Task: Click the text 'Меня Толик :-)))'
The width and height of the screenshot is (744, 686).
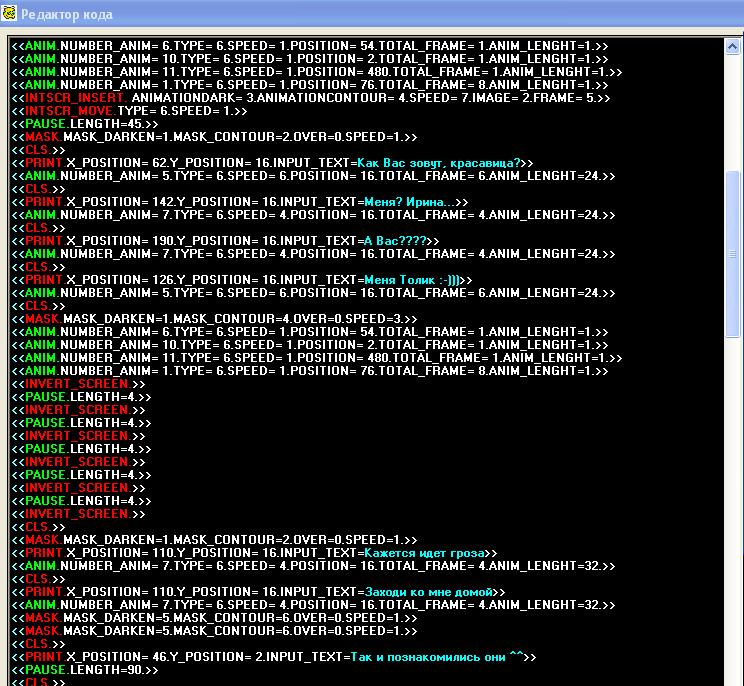Action: (x=412, y=280)
